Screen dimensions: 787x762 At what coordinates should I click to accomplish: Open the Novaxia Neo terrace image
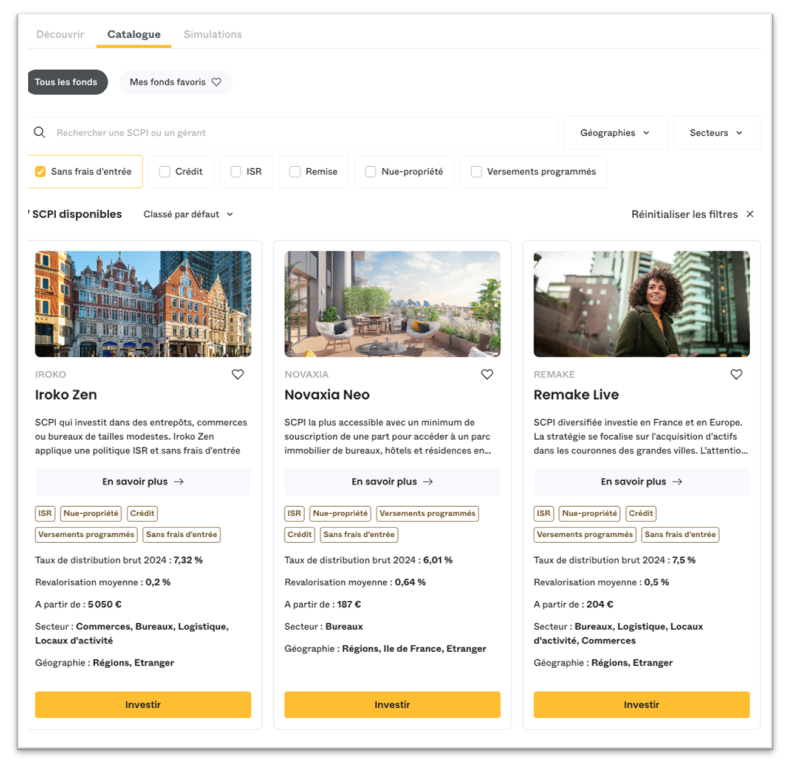[x=392, y=304]
